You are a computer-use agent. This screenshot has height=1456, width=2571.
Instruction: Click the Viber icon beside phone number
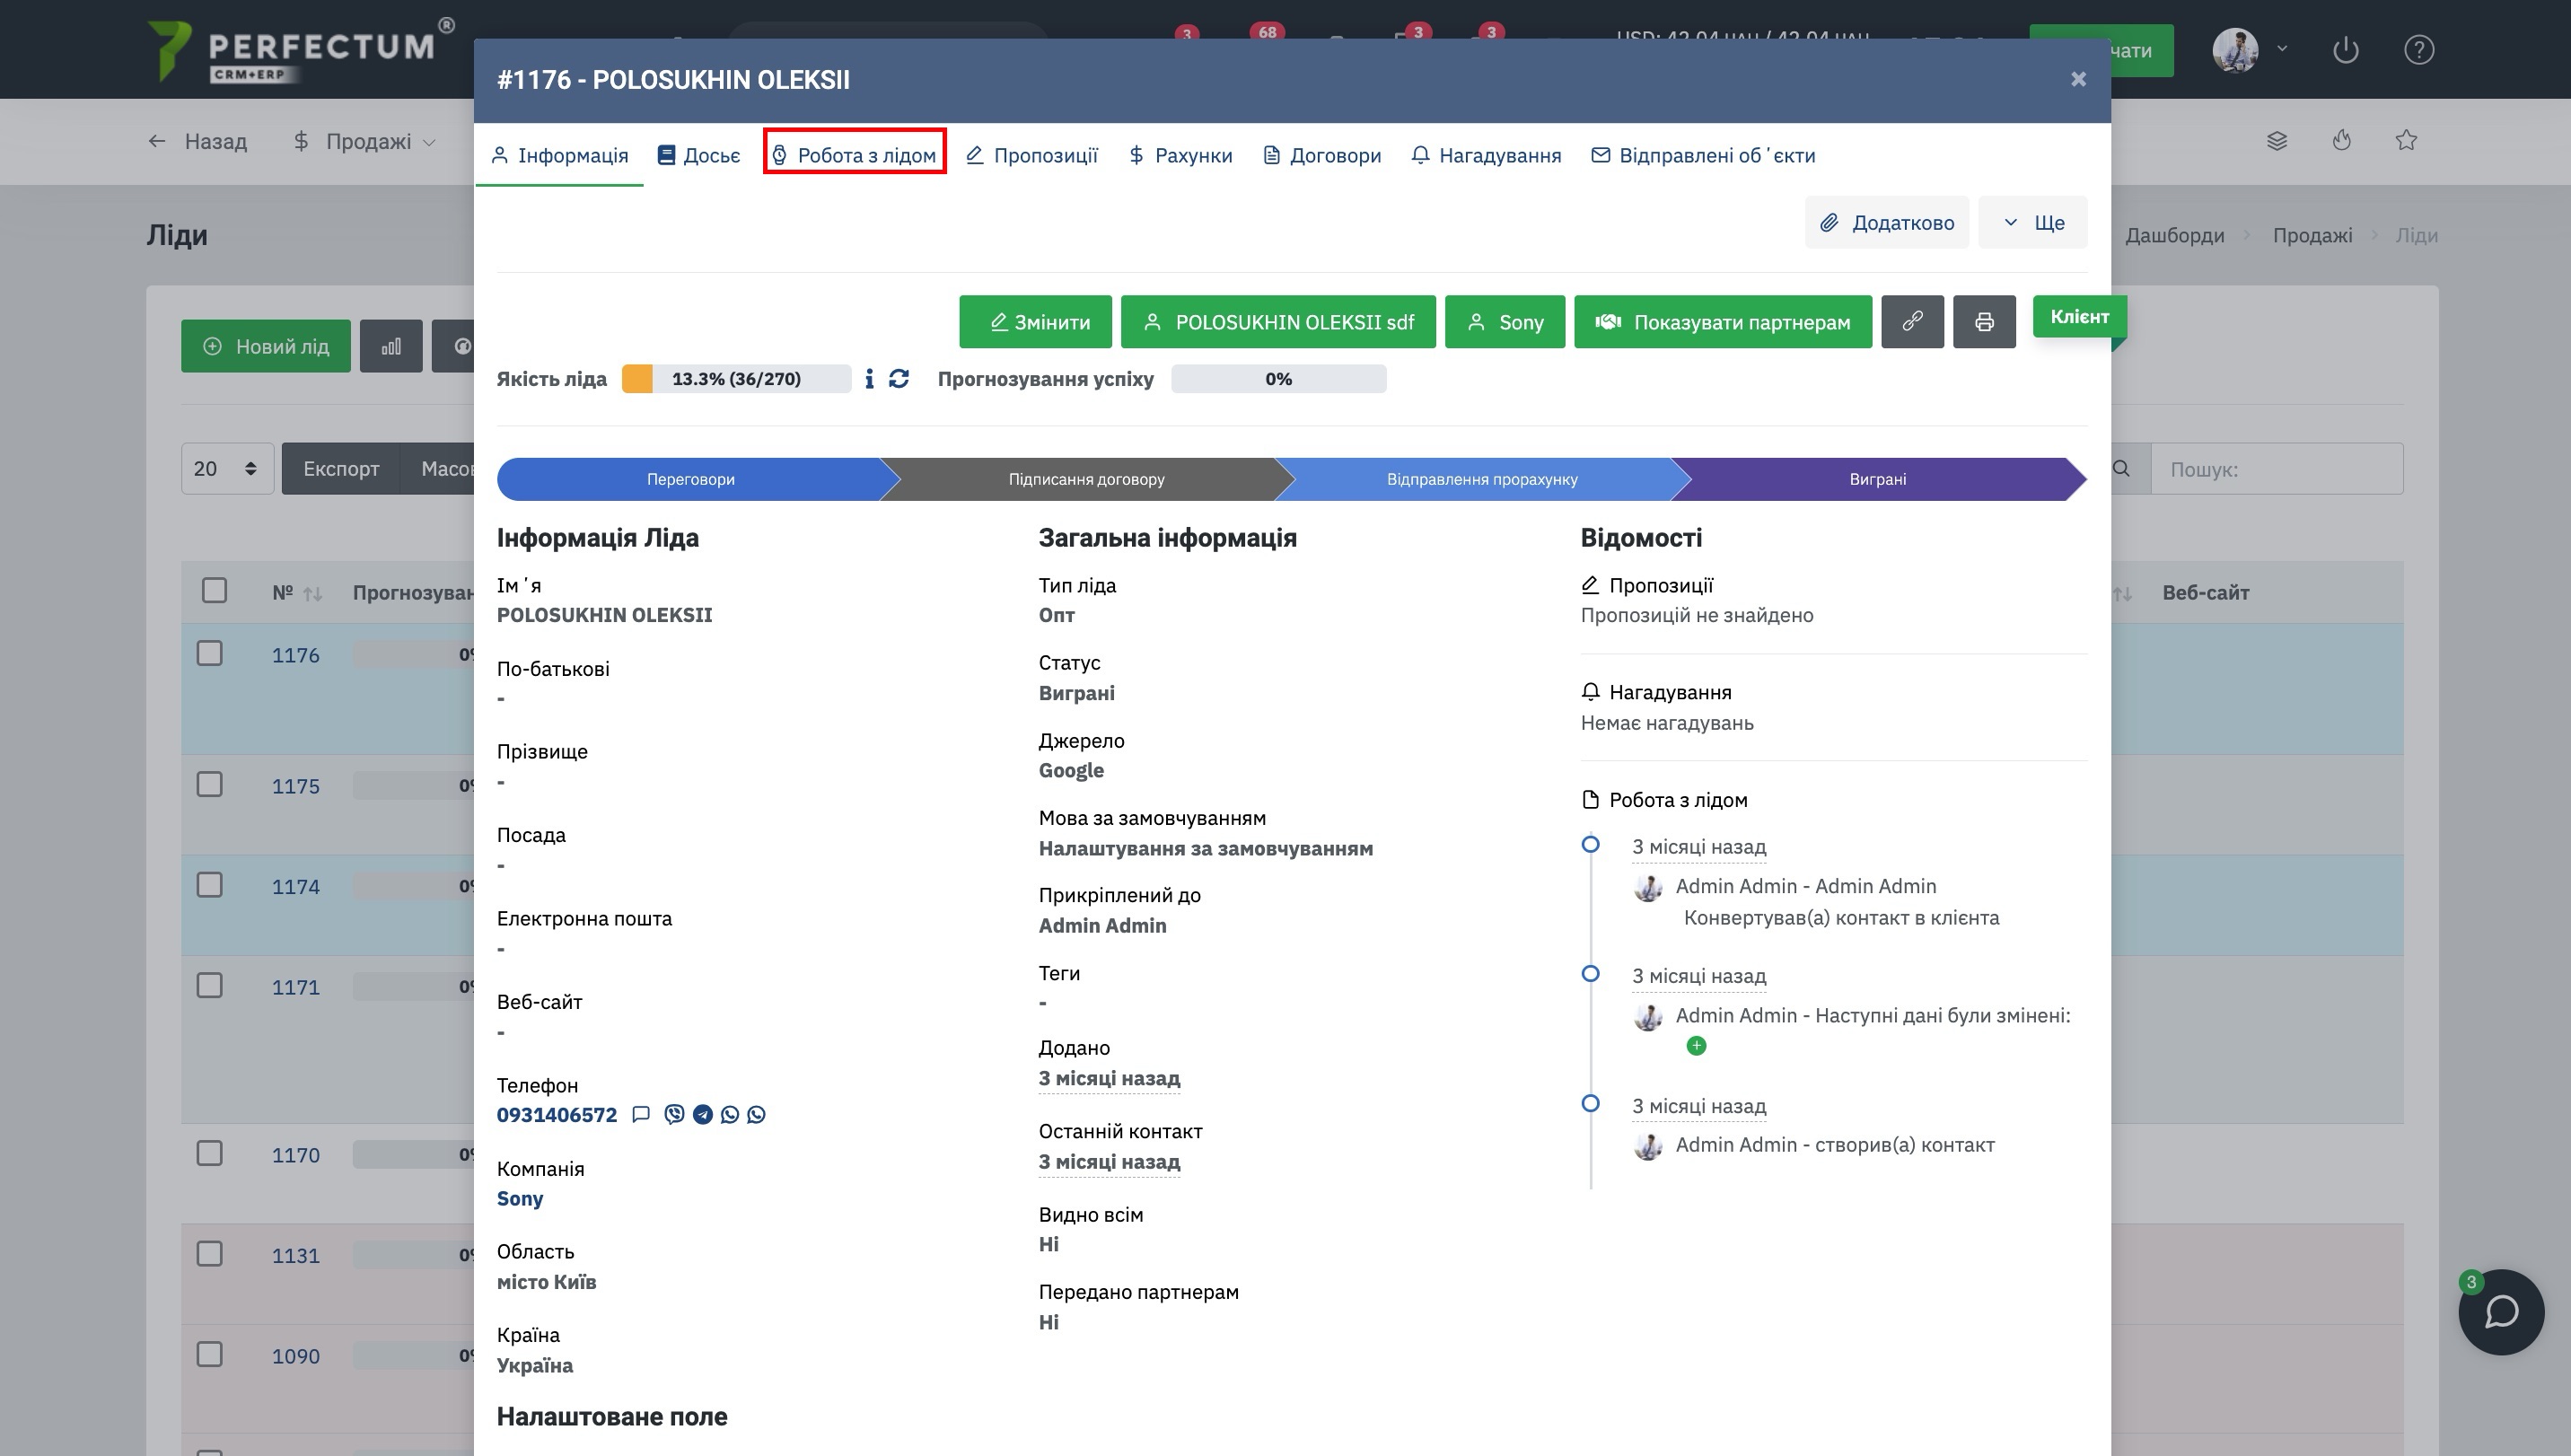coord(675,1114)
